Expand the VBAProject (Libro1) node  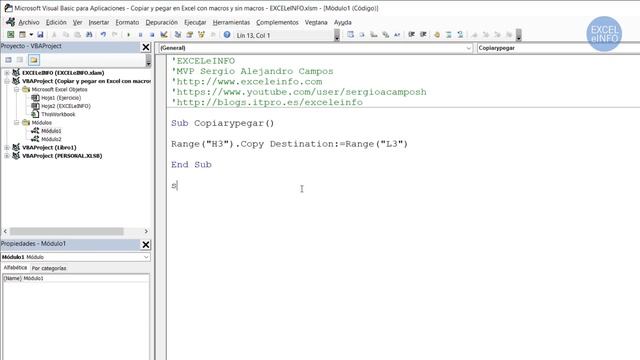7,147
